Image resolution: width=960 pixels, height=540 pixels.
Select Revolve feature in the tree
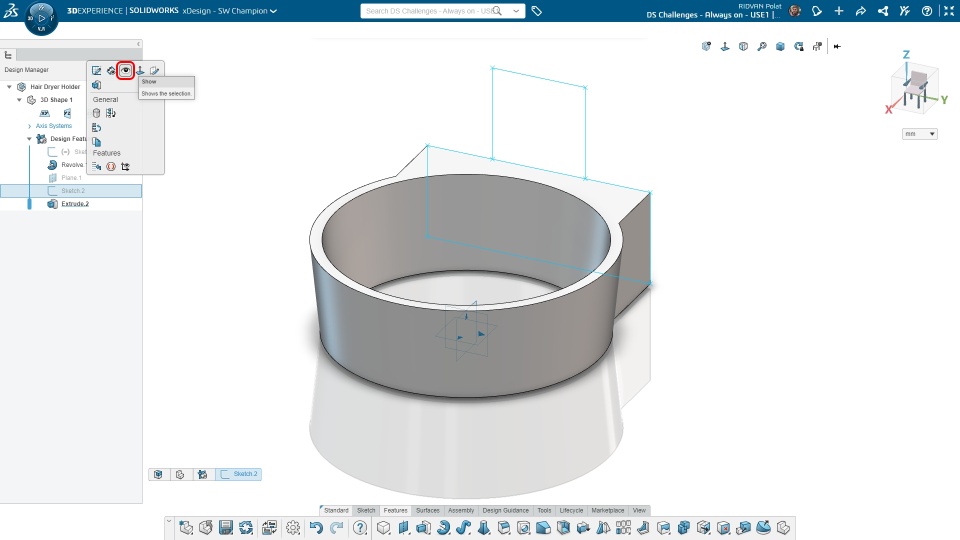pyautogui.click(x=72, y=165)
